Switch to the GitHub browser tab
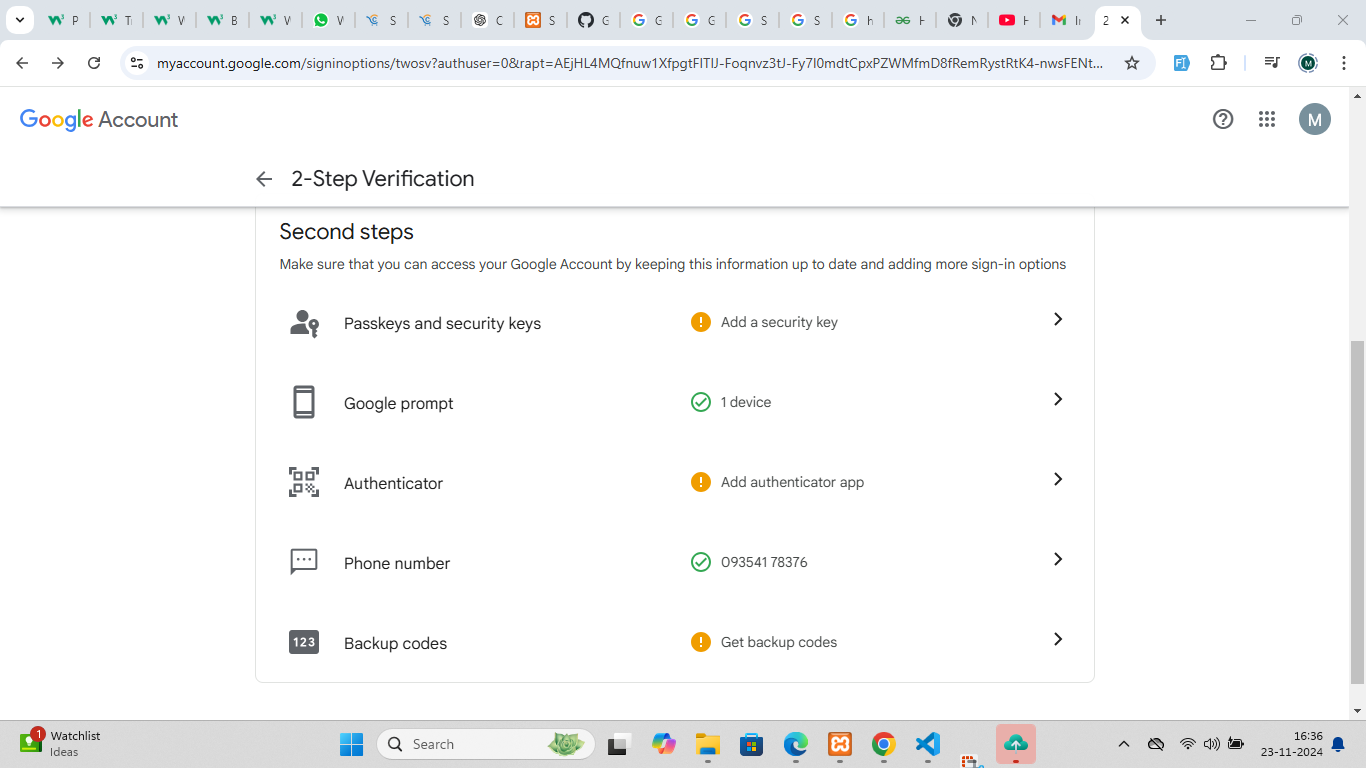This screenshot has width=1366, height=768. coord(594,20)
